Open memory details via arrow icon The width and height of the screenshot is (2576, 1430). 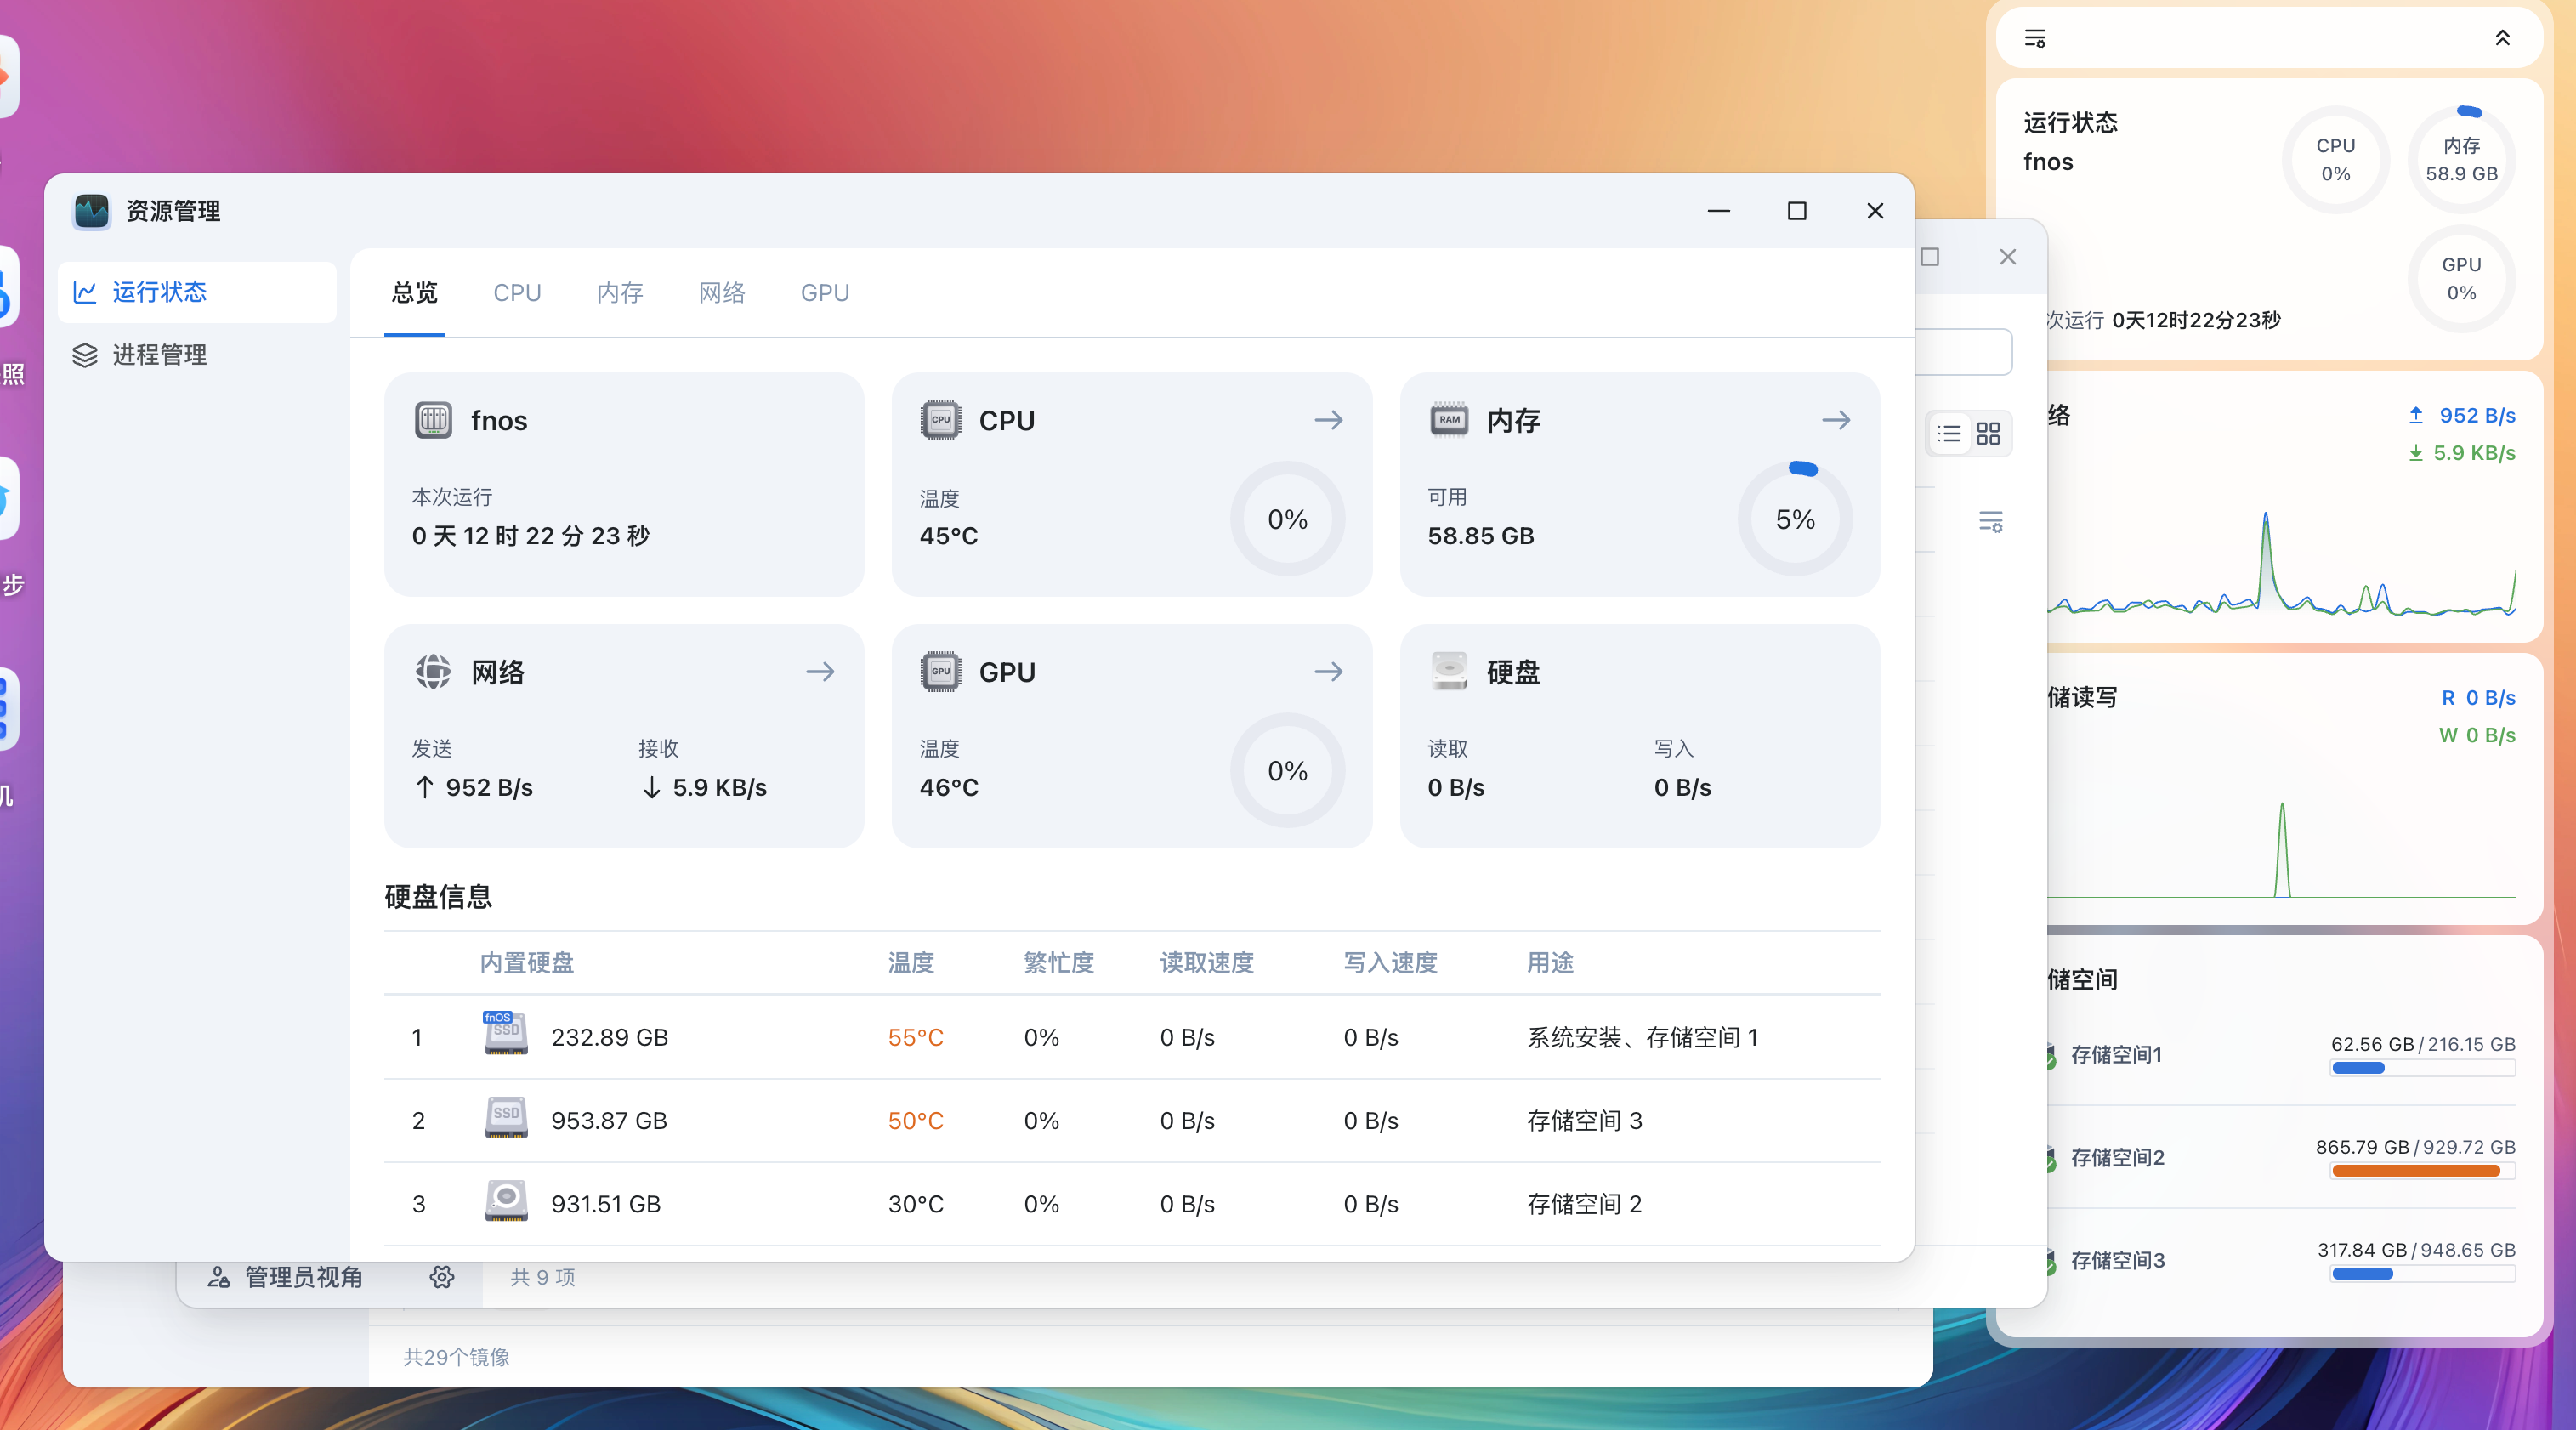(1835, 420)
